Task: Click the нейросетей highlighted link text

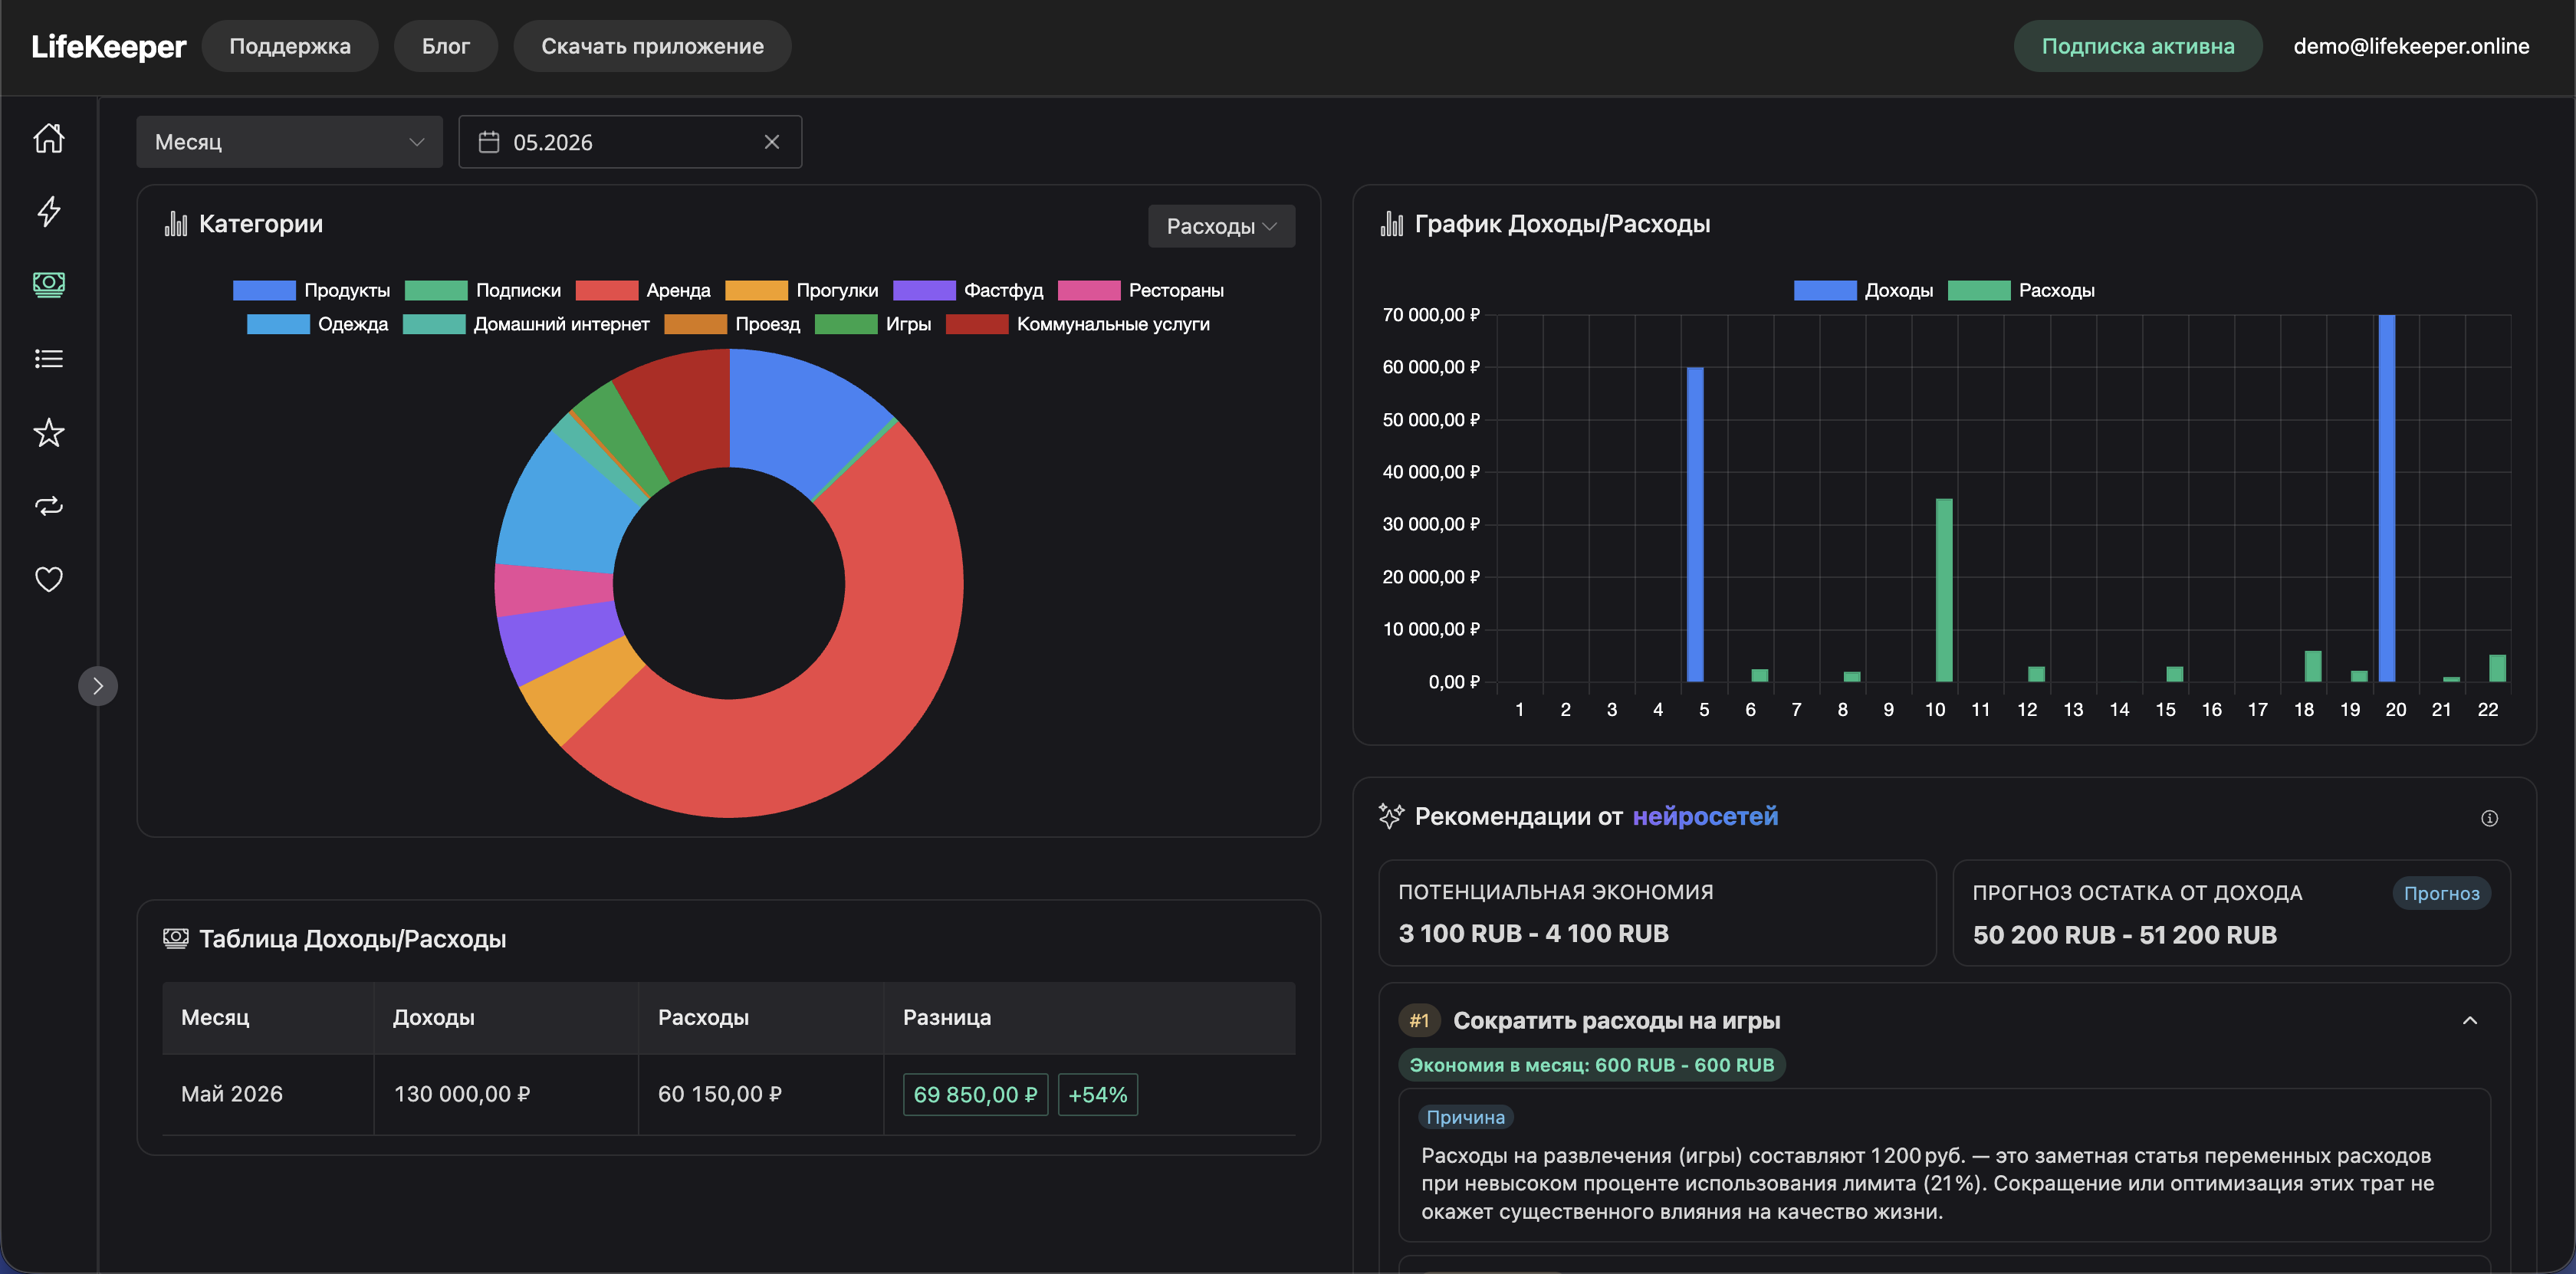Action: (x=1705, y=816)
